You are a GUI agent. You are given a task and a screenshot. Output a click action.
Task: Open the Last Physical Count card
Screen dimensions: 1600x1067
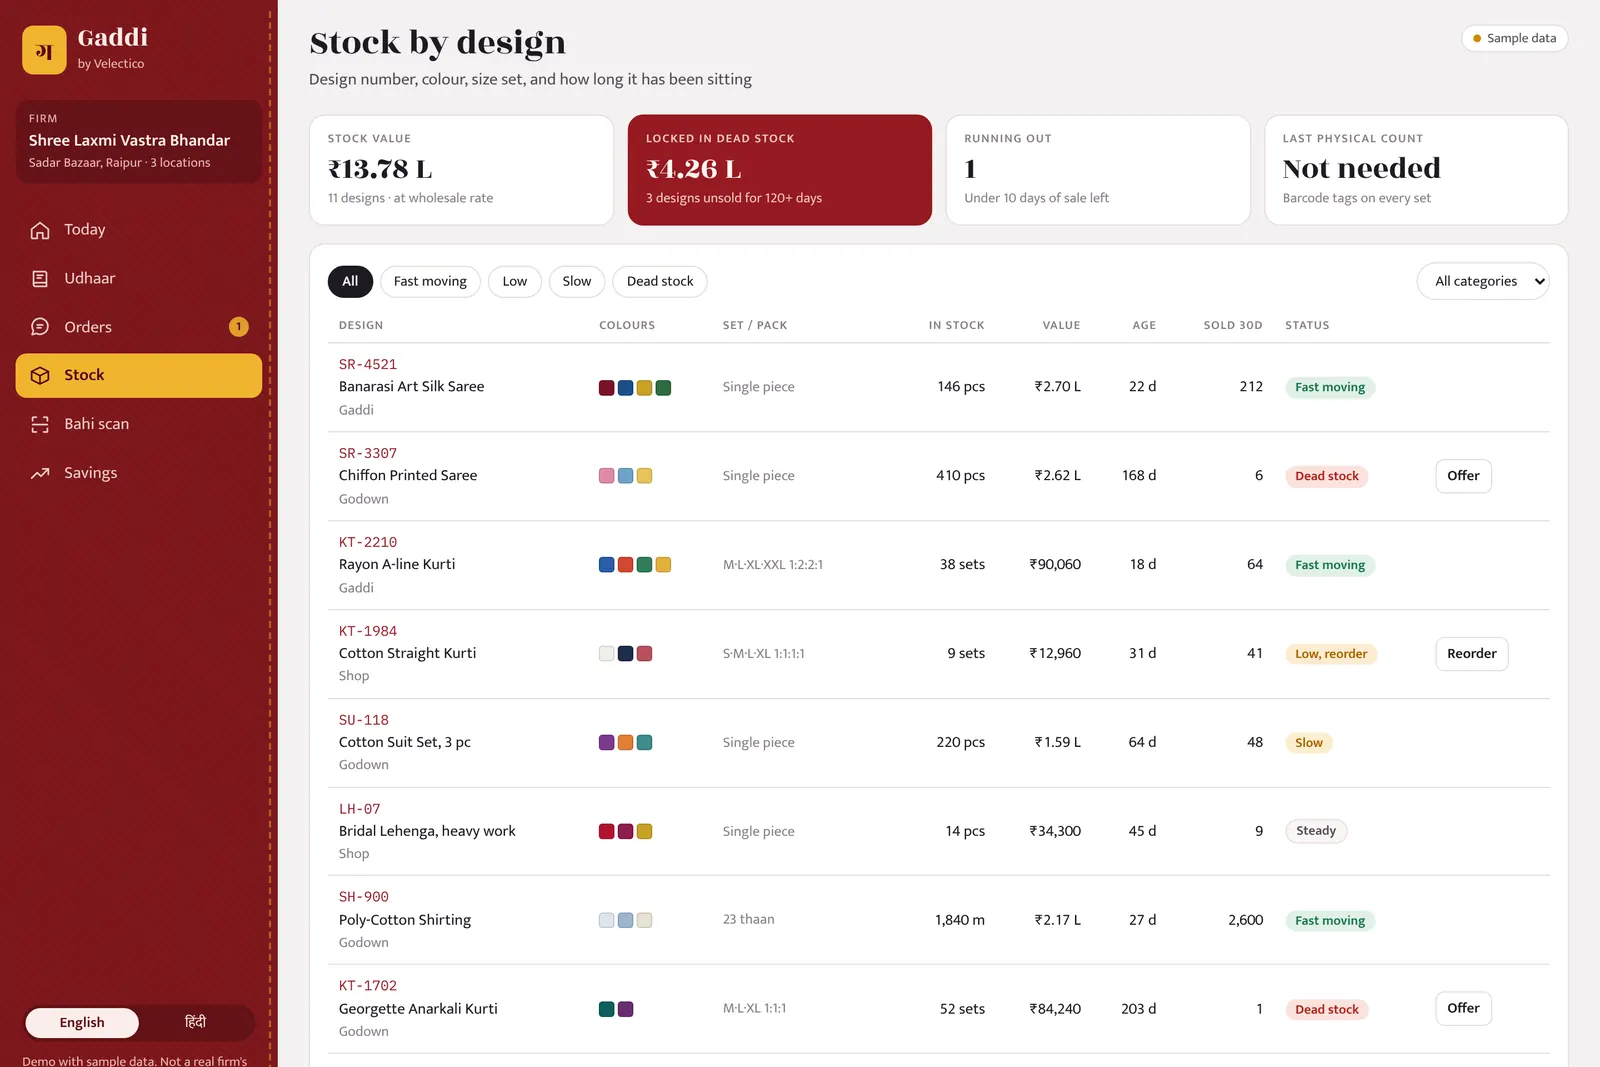point(1416,170)
